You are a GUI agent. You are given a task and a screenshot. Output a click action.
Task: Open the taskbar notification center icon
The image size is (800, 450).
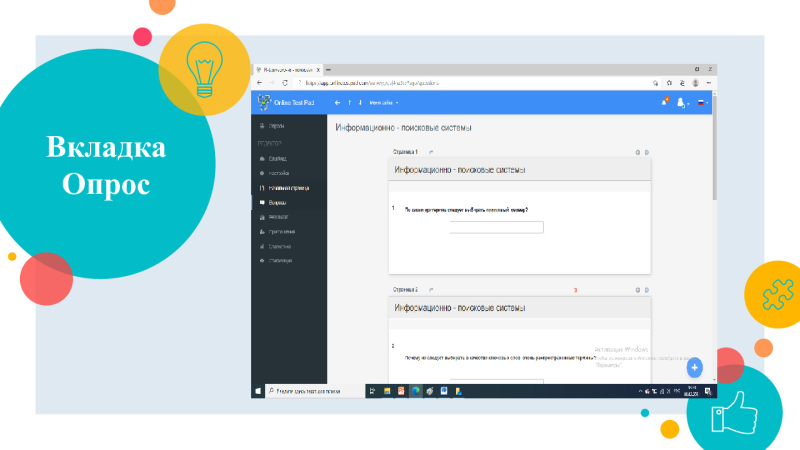(x=708, y=391)
